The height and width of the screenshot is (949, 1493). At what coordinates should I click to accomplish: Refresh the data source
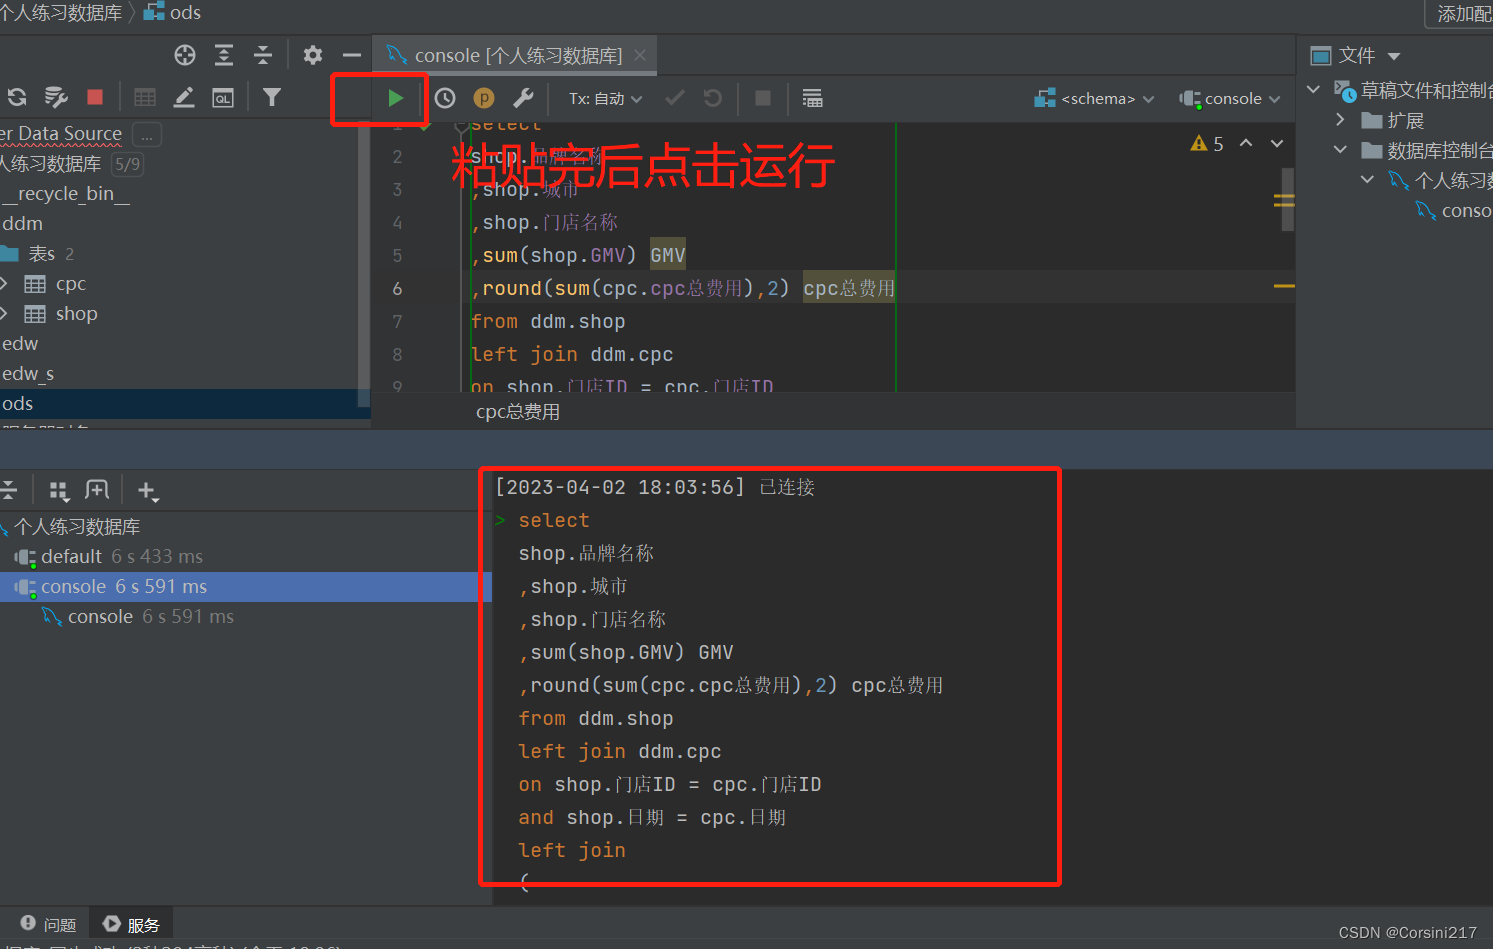[x=17, y=97]
